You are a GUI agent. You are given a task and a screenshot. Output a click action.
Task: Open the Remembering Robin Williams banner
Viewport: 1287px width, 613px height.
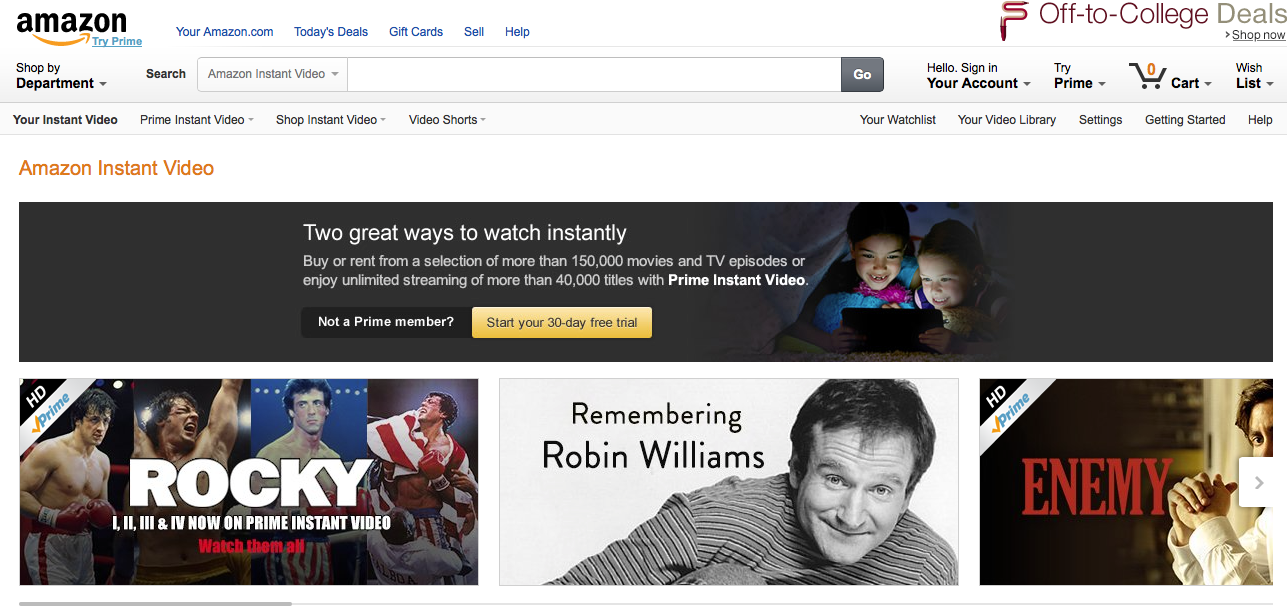pyautogui.click(x=729, y=482)
